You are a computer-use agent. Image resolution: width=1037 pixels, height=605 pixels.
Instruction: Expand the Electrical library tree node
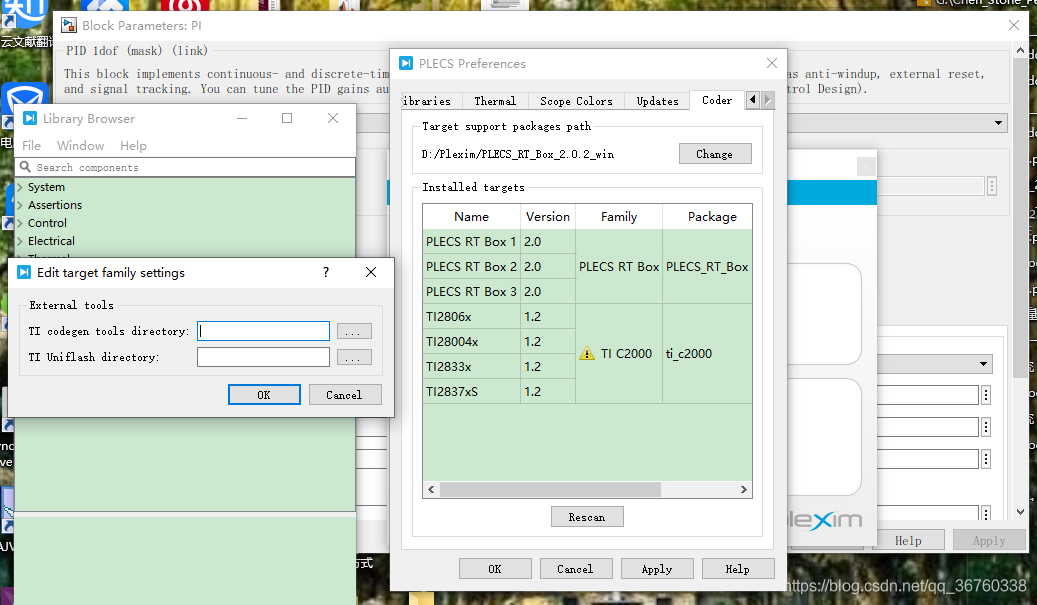pyautogui.click(x=20, y=241)
